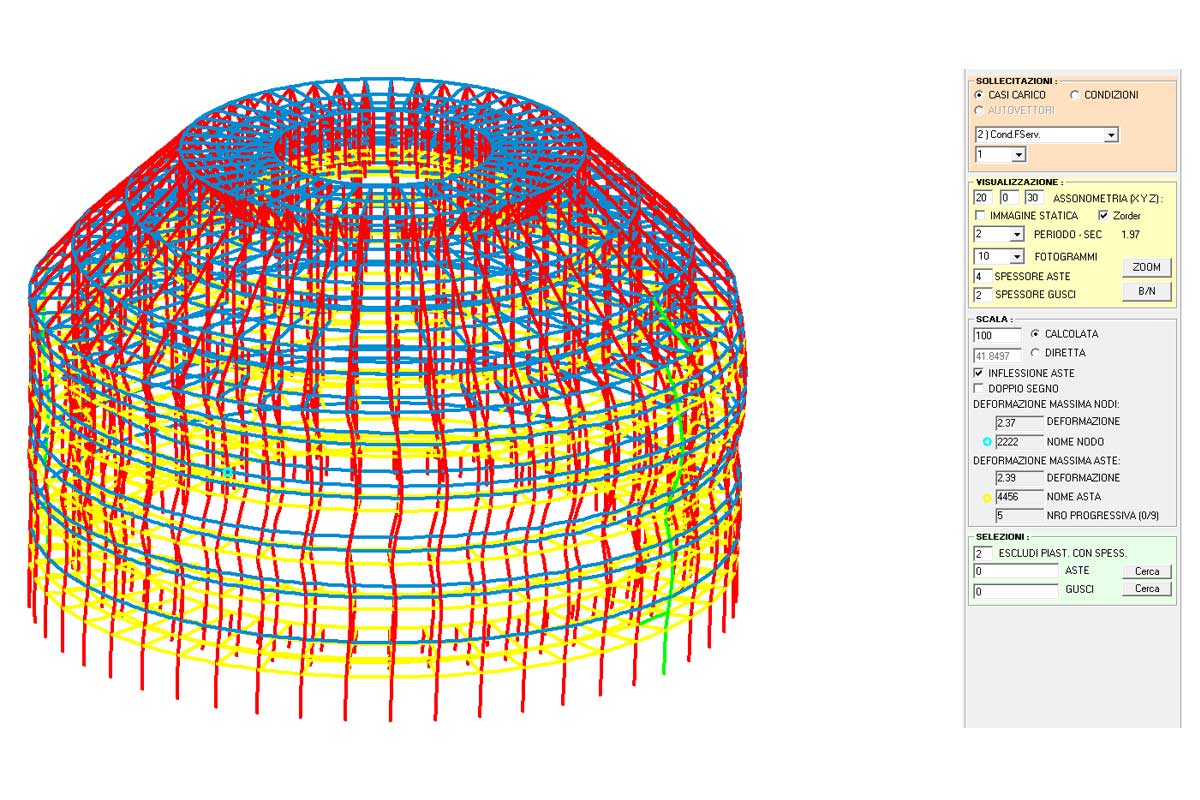Screen dimensions: 1200x800
Task: Click the B/N button
Action: (x=1147, y=291)
